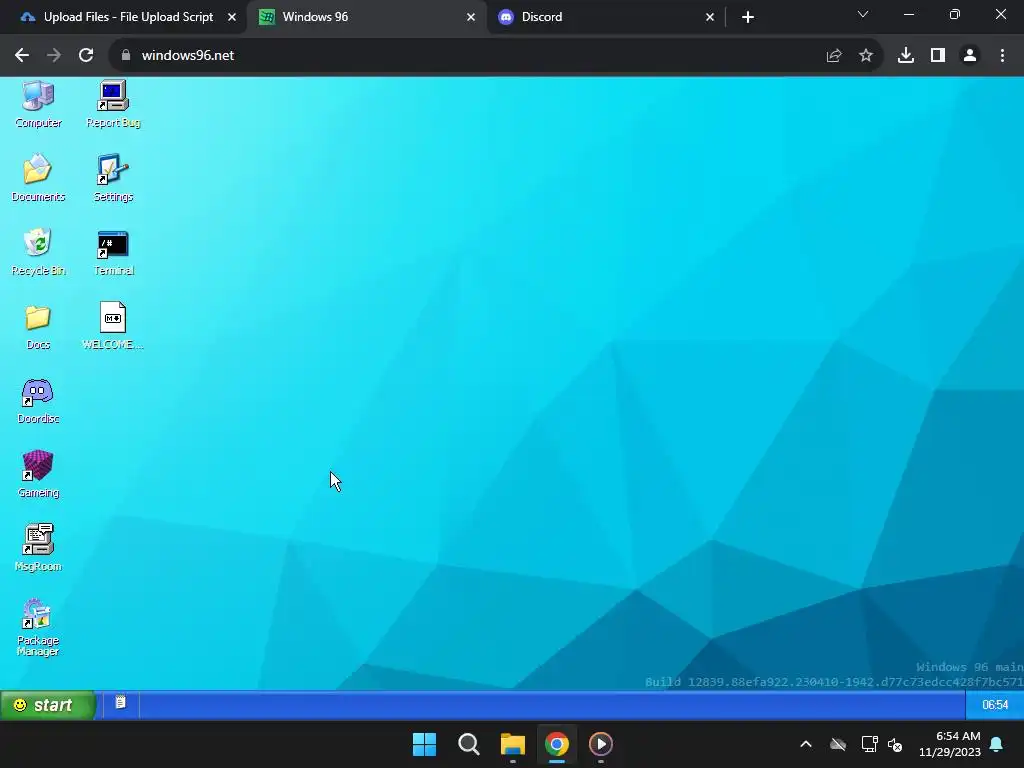Viewport: 1024px width, 768px height.
Task: Open the Computer desktop icon
Action: pyautogui.click(x=38, y=104)
